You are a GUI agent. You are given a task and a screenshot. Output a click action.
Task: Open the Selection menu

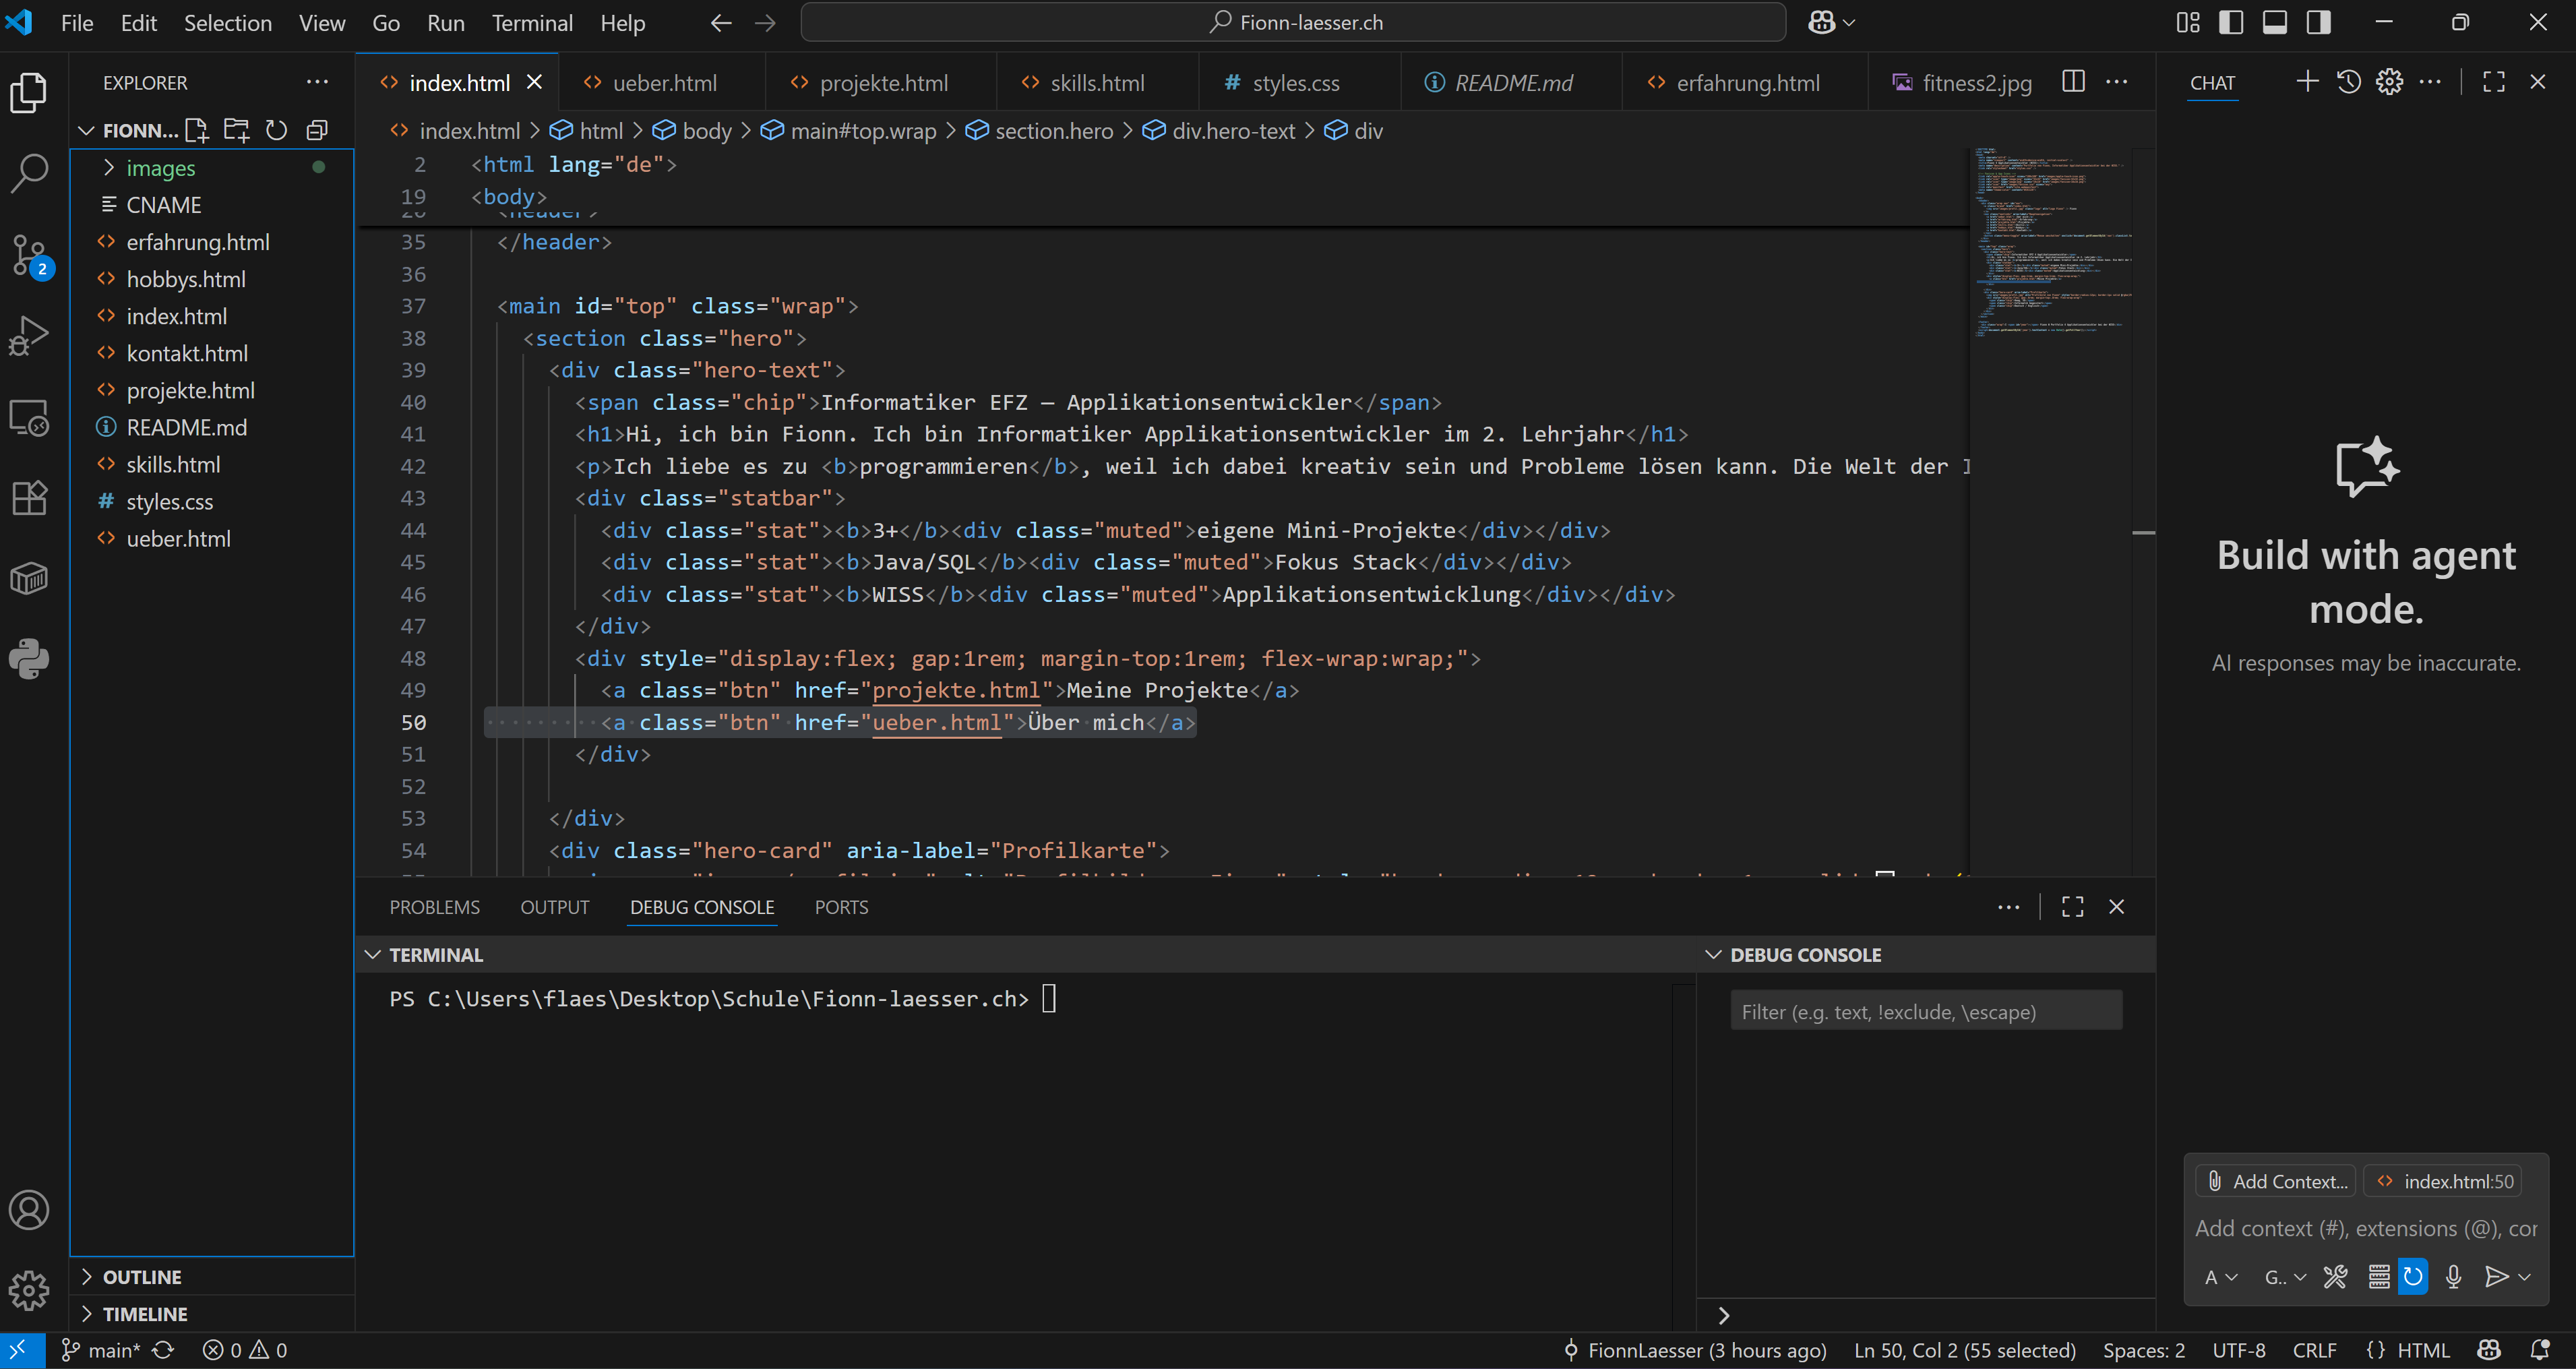[227, 23]
